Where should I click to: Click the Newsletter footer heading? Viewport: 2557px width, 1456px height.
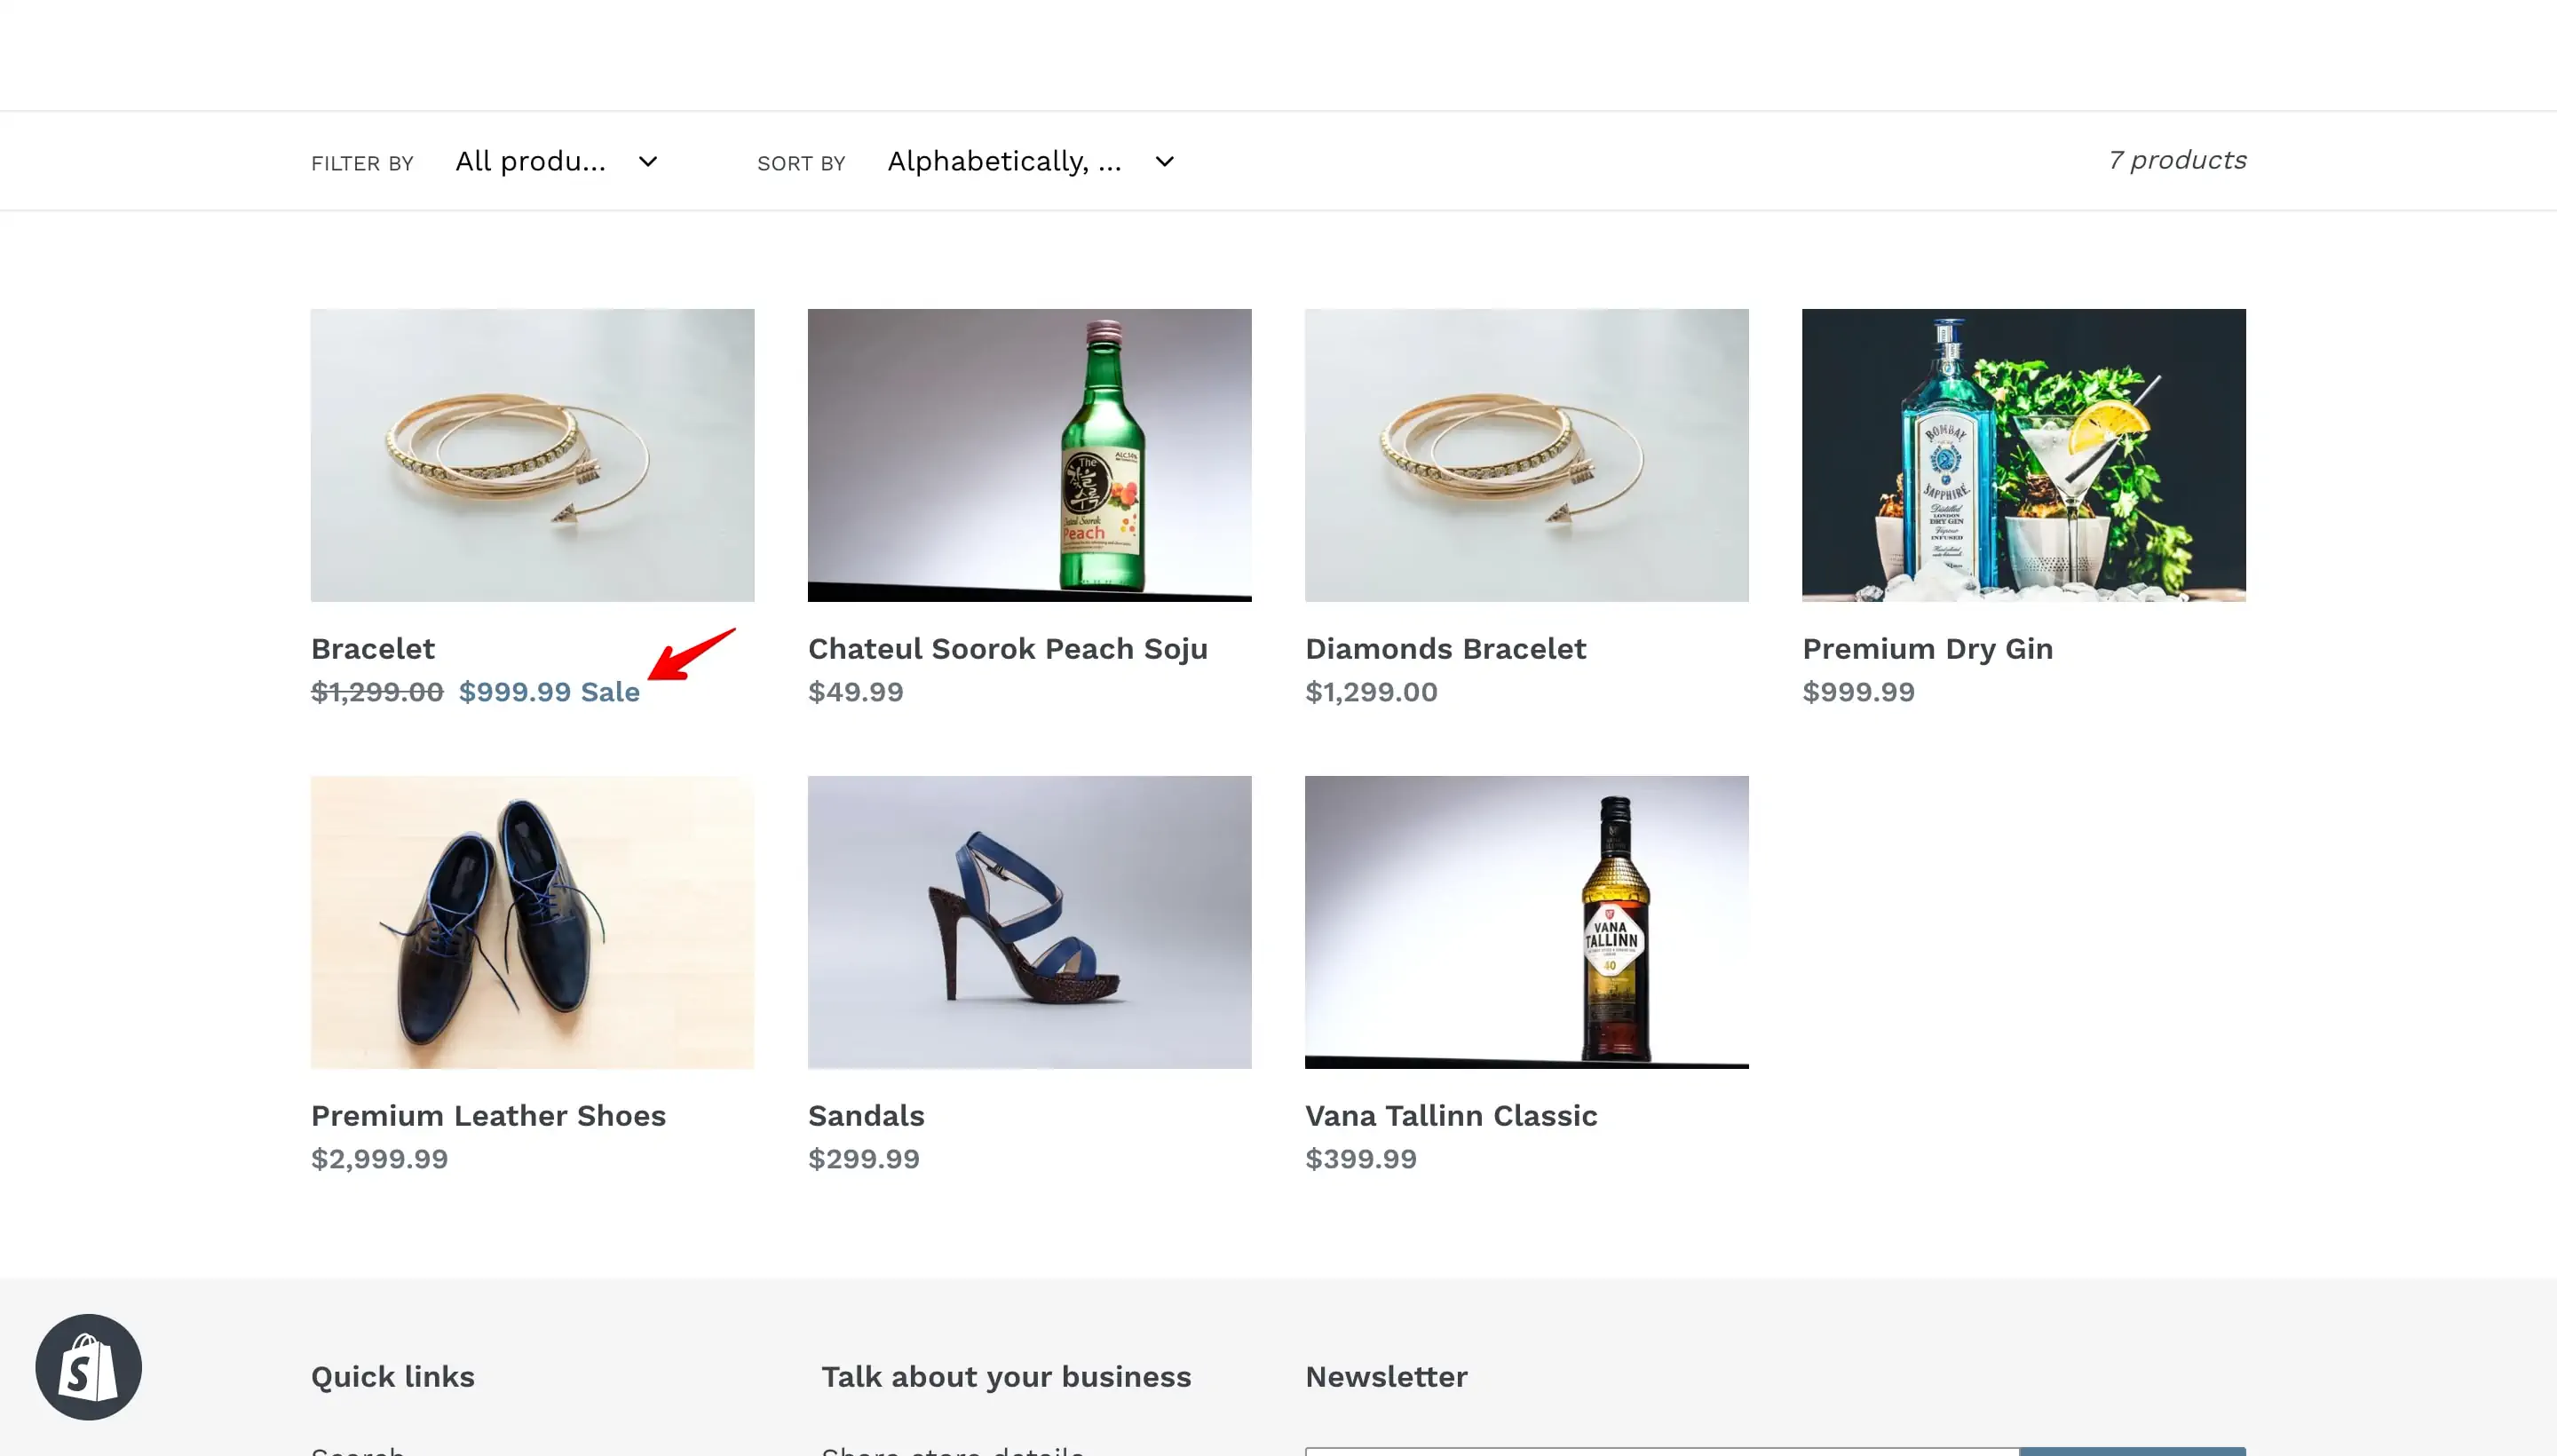(1386, 1377)
